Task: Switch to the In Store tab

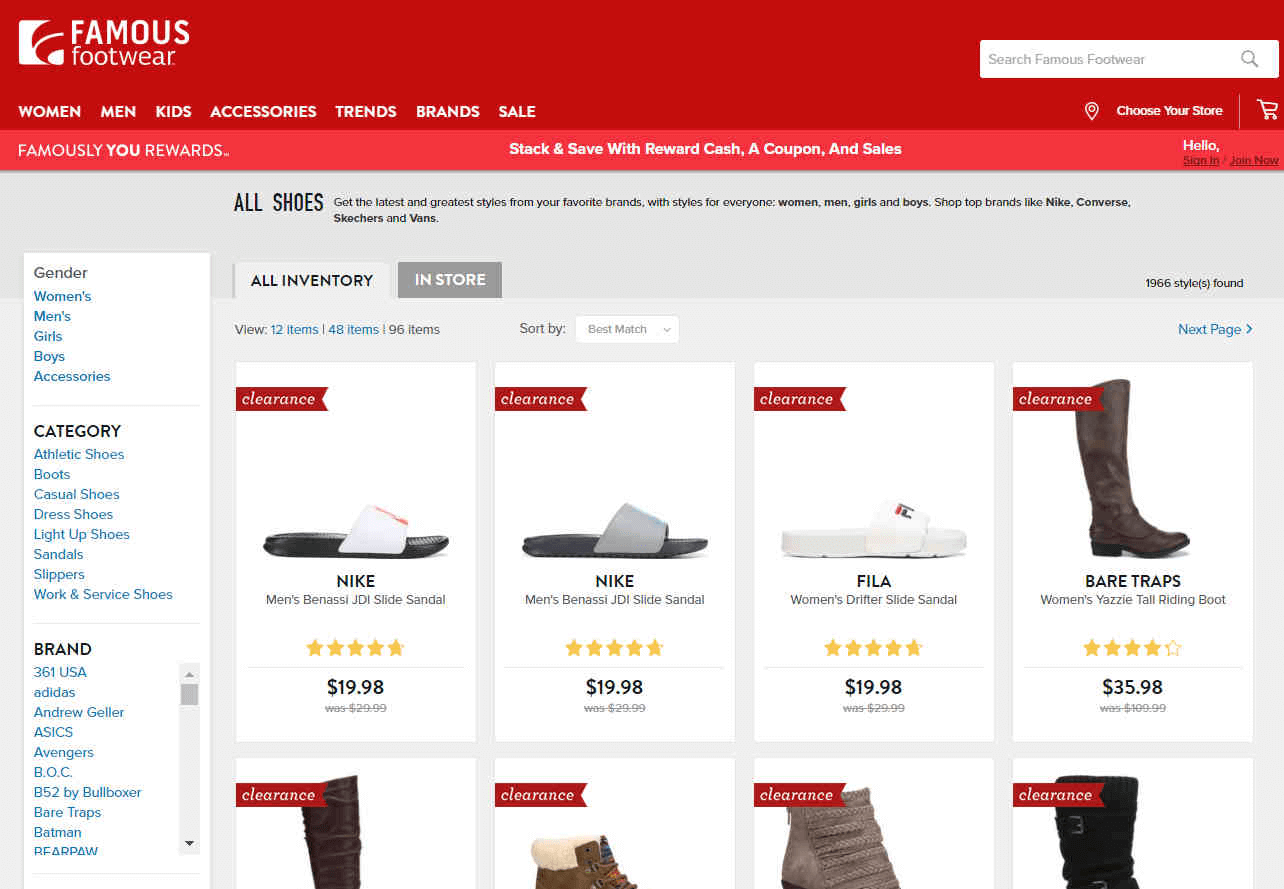Action: [x=450, y=280]
